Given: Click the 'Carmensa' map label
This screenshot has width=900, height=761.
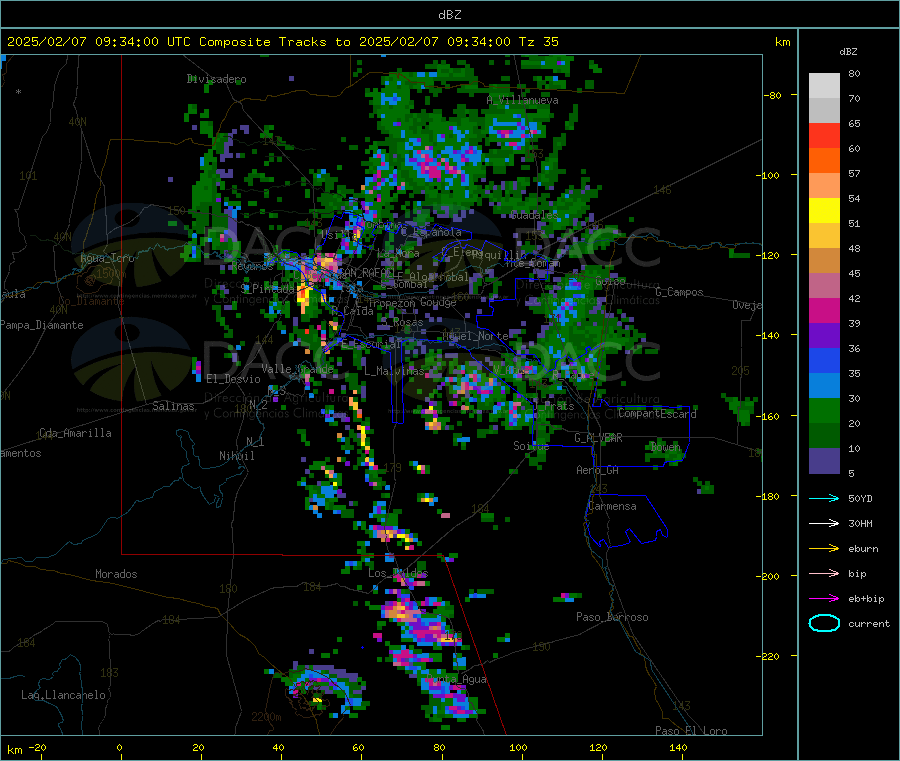Looking at the screenshot, I should [612, 506].
